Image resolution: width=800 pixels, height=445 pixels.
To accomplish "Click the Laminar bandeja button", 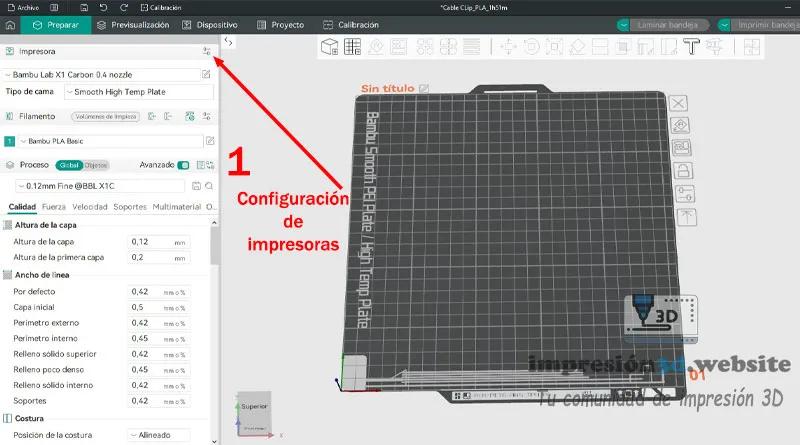I will click(x=667, y=25).
